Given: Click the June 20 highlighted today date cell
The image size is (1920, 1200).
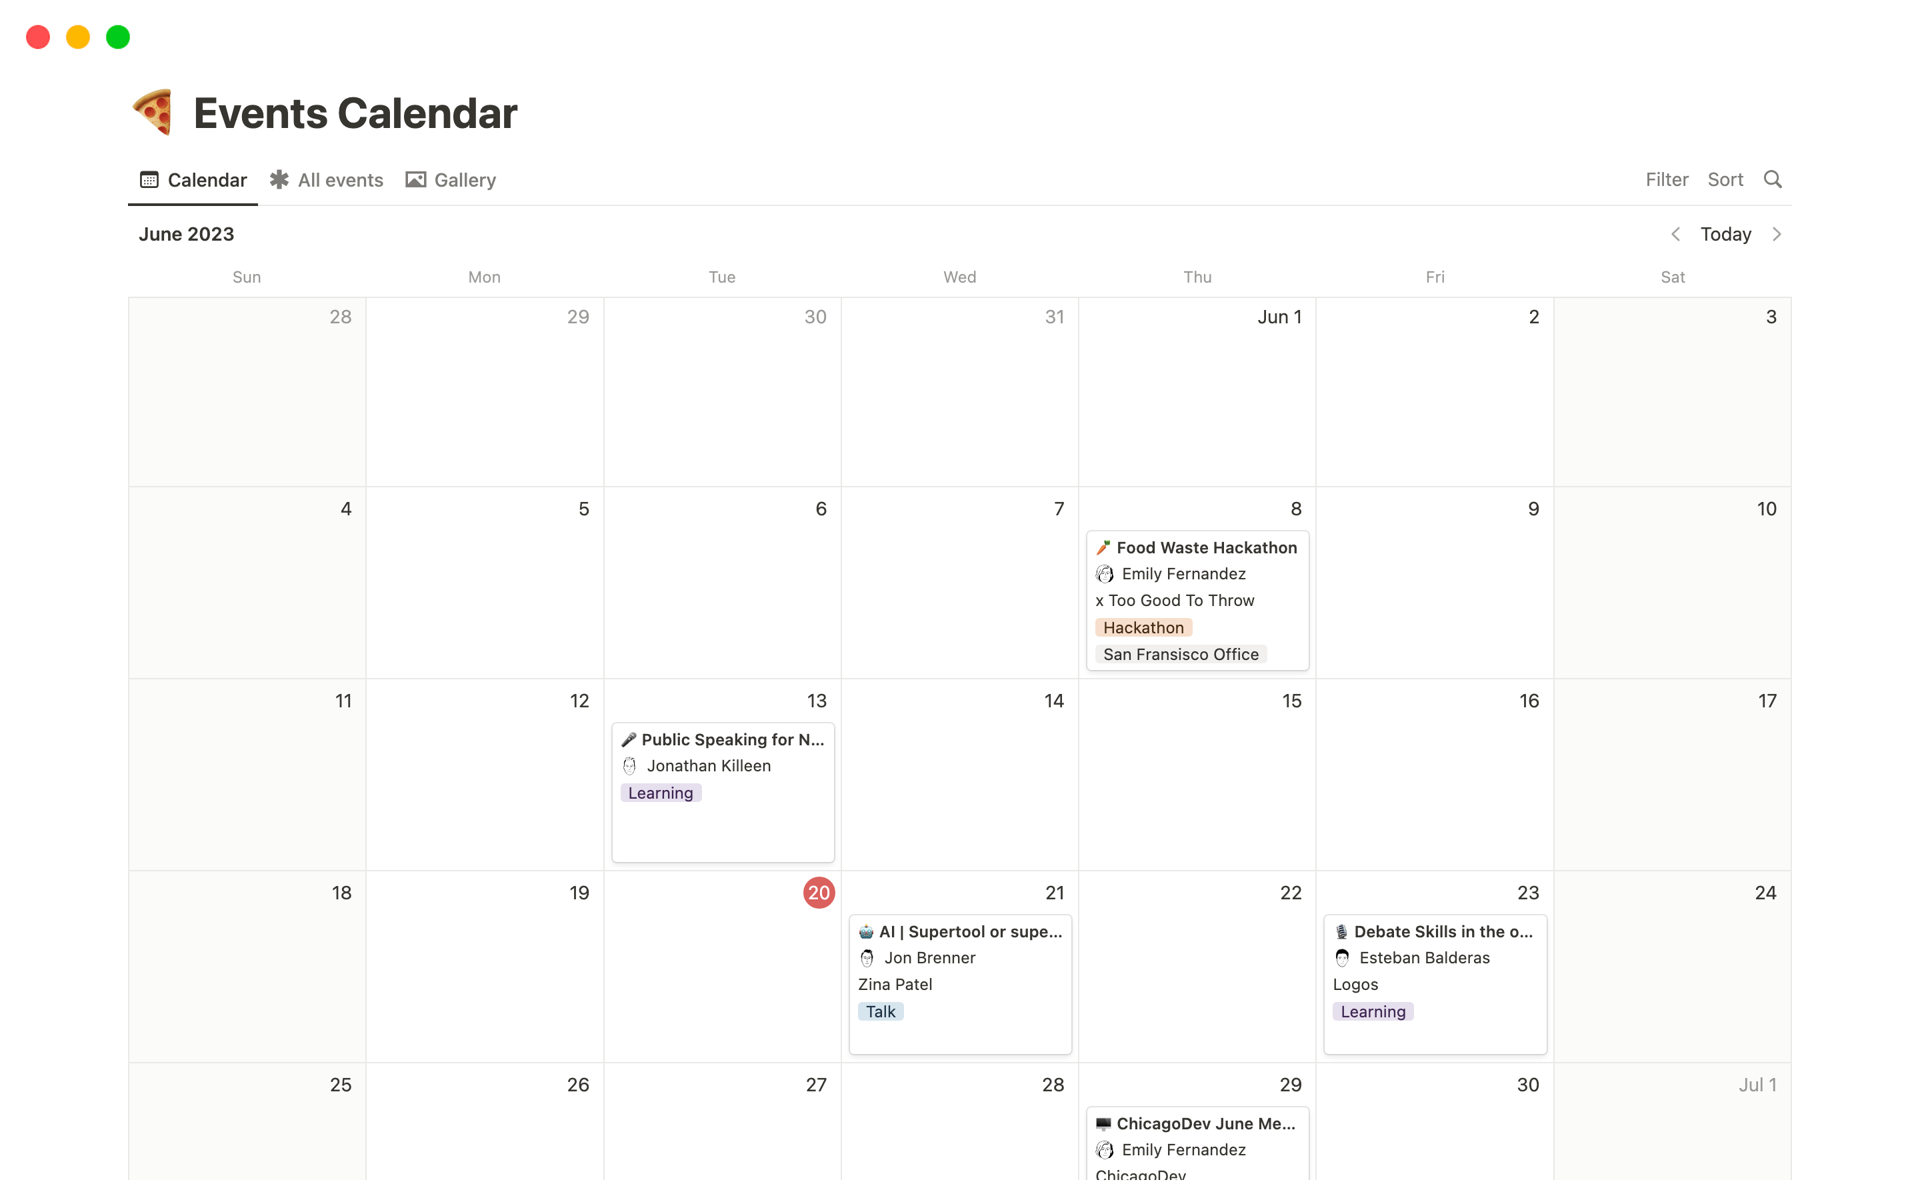Looking at the screenshot, I should coord(817,892).
